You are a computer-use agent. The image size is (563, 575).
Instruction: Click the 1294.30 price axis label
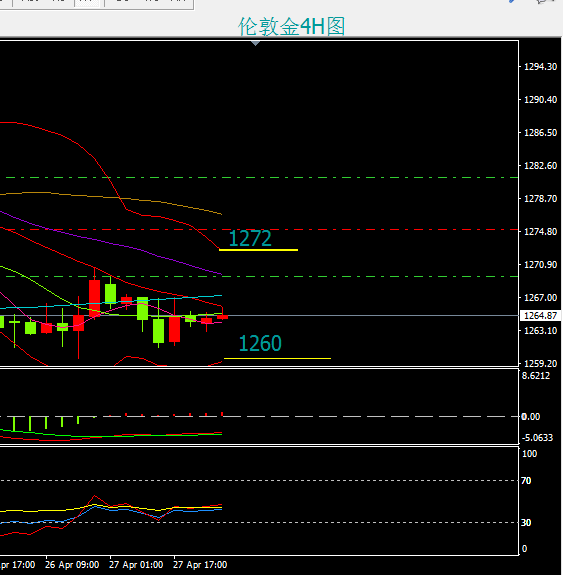point(540,67)
